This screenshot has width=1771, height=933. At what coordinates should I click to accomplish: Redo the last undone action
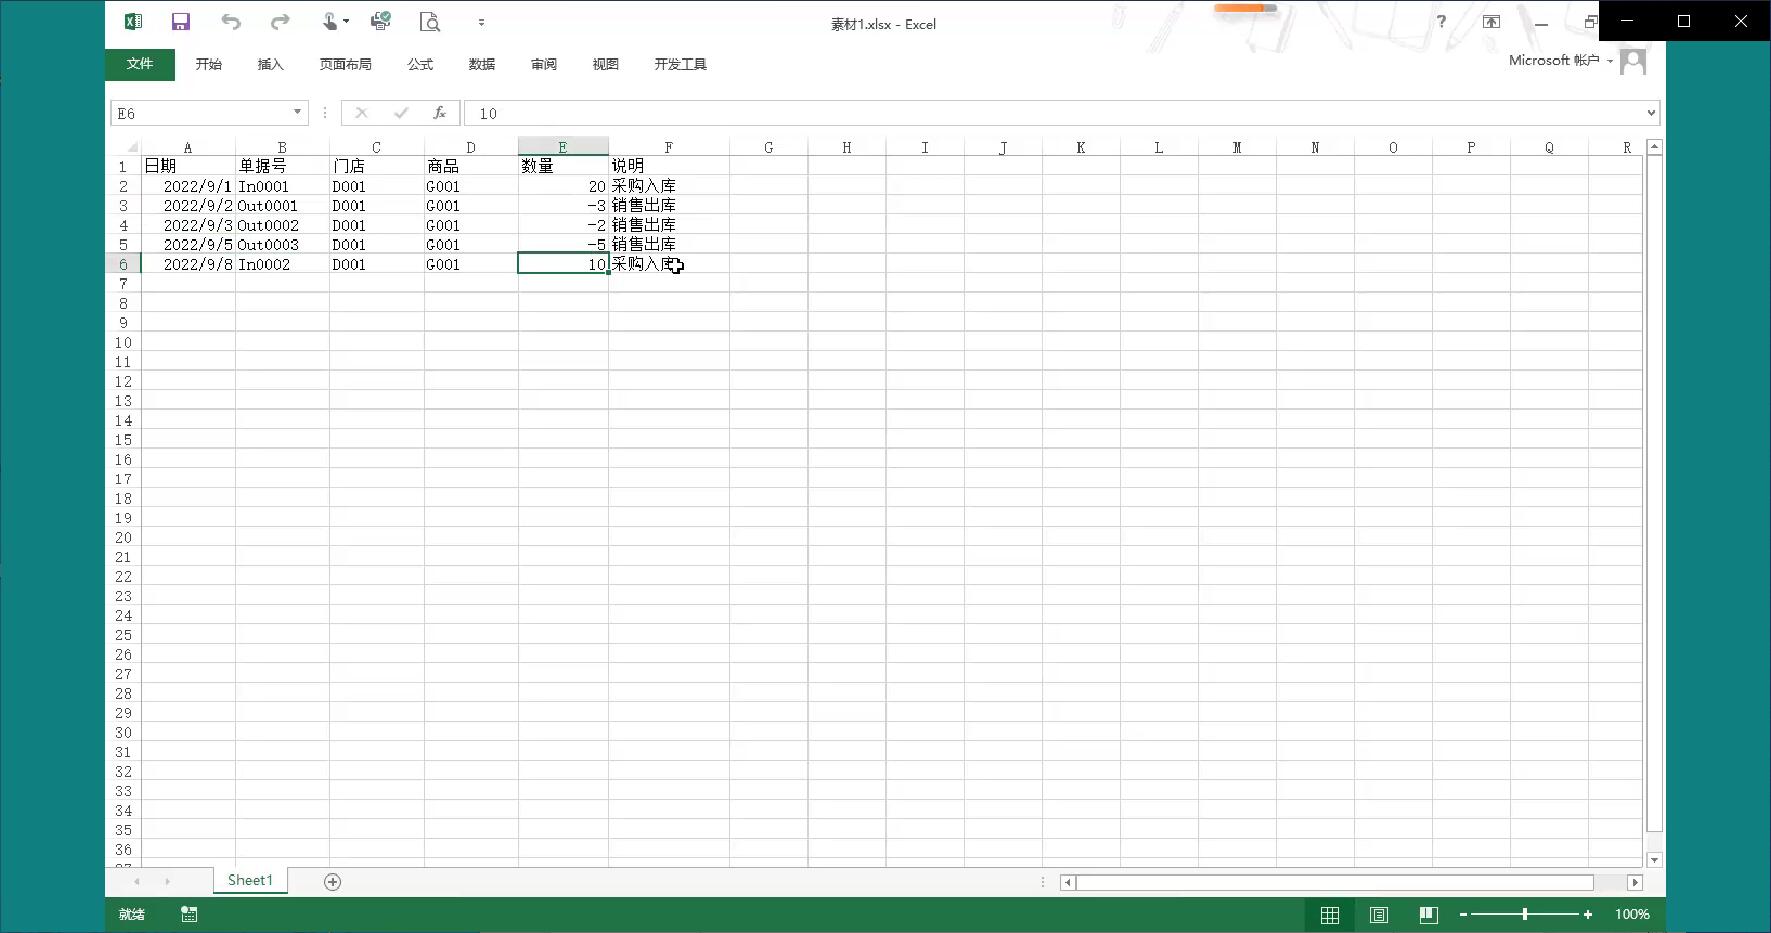pos(280,22)
